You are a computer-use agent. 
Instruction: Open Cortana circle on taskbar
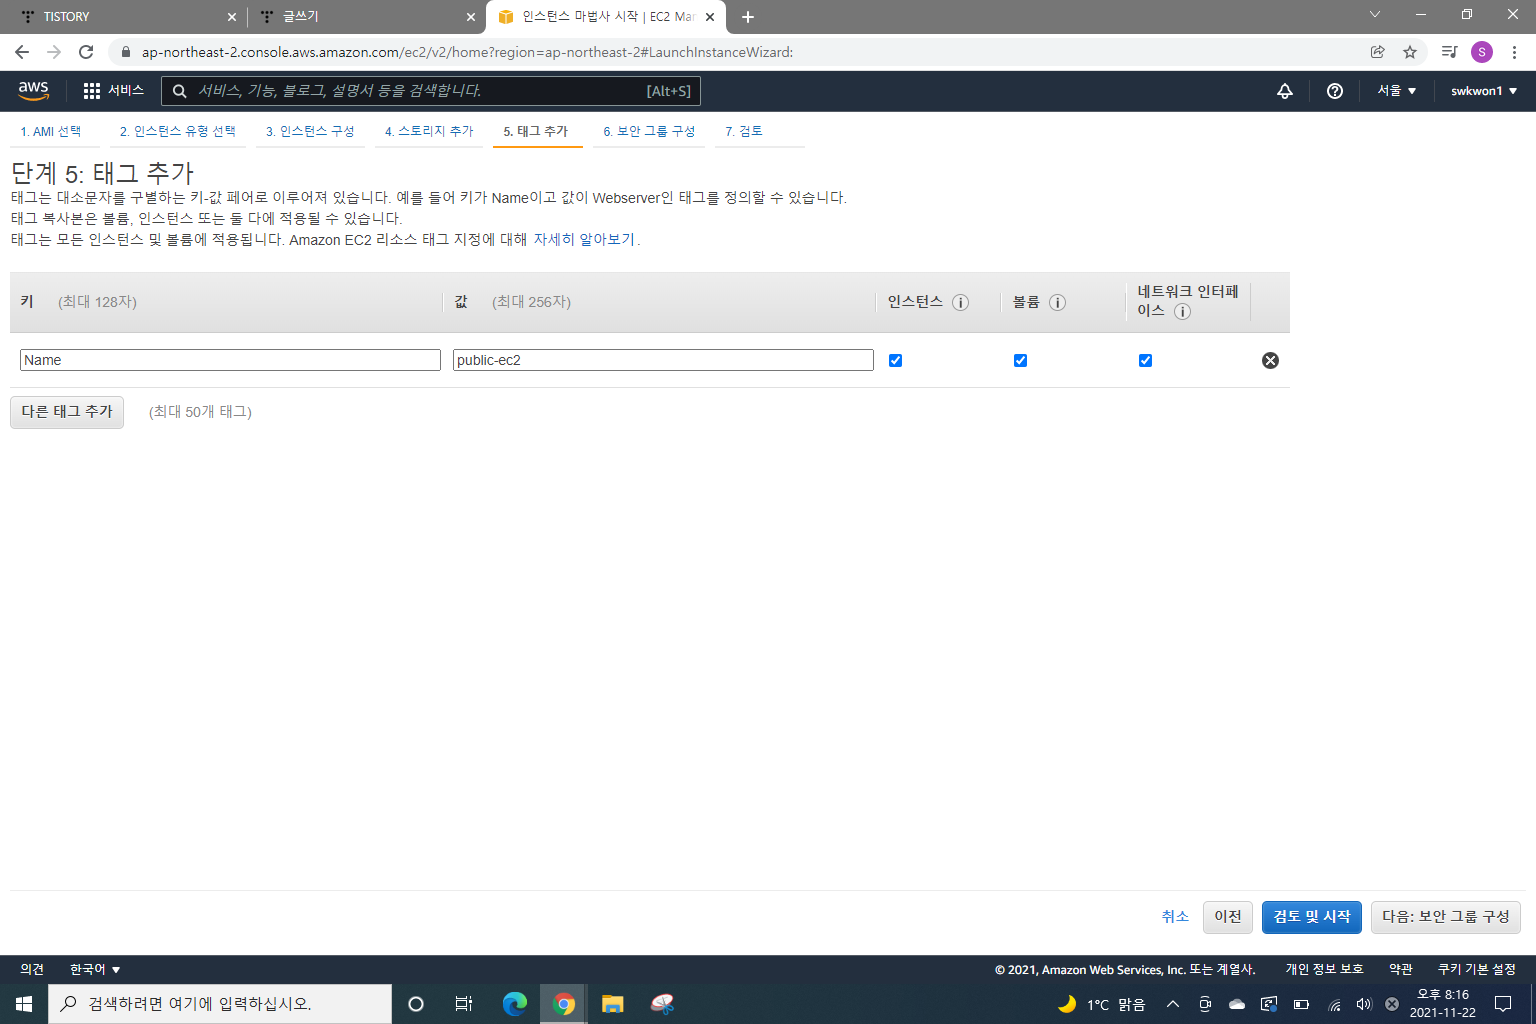(x=416, y=1004)
